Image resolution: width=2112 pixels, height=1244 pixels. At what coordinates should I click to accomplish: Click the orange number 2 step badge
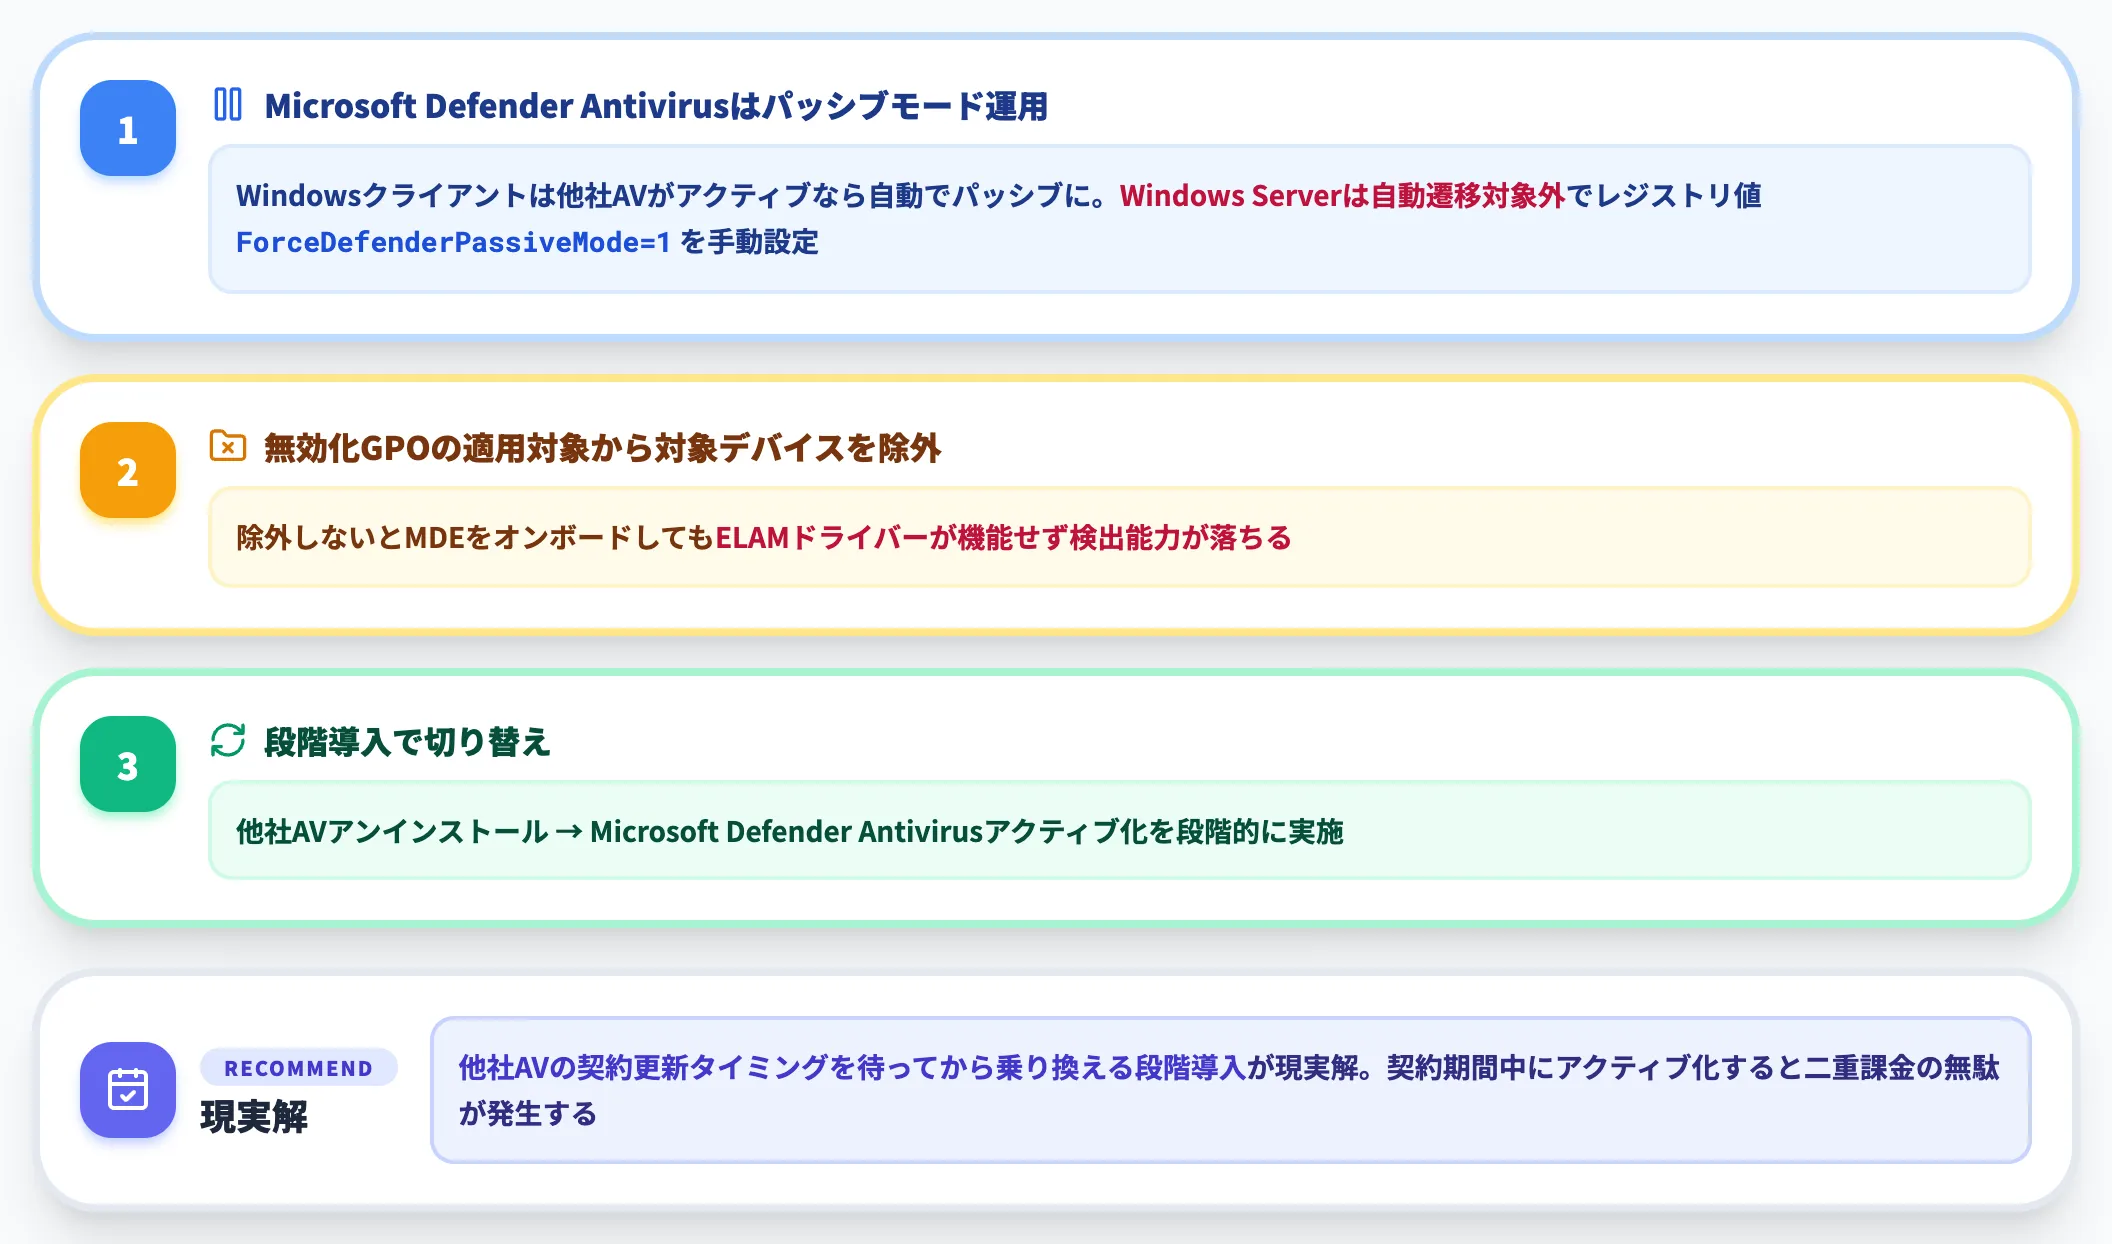coord(128,470)
